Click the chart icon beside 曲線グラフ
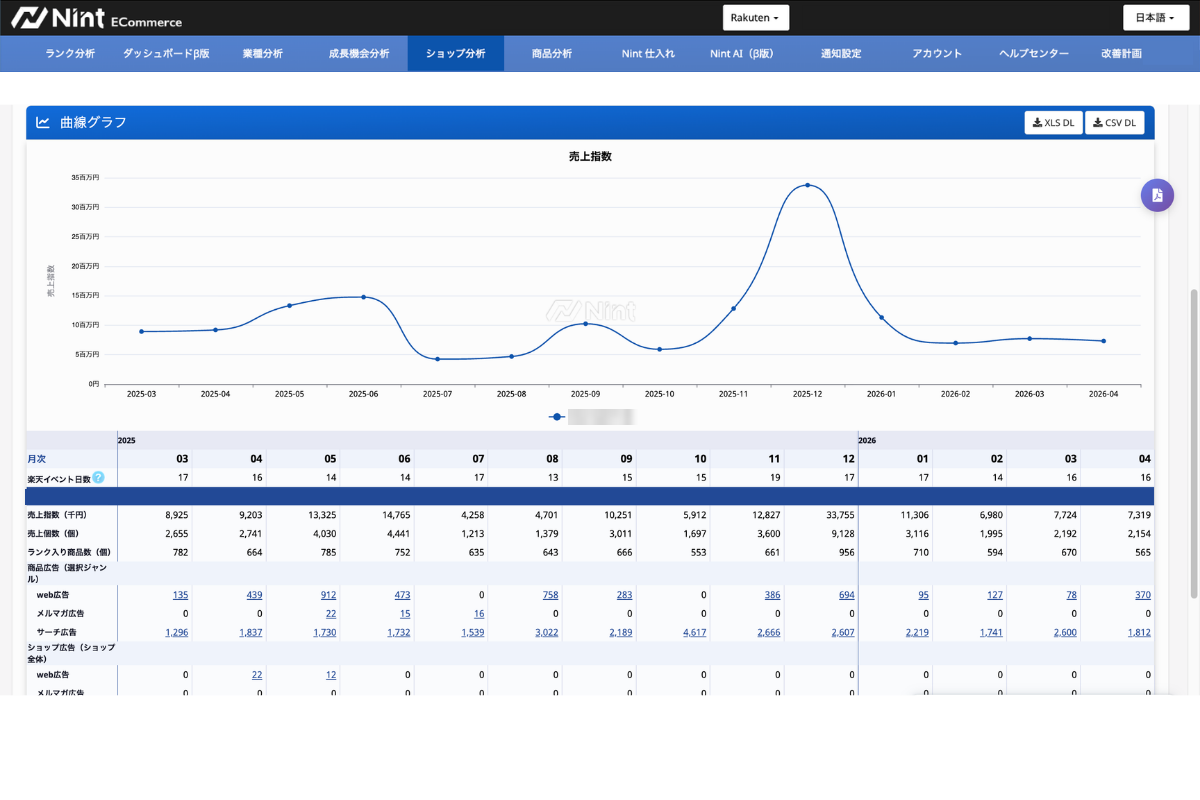The image size is (1200, 800). [x=43, y=122]
